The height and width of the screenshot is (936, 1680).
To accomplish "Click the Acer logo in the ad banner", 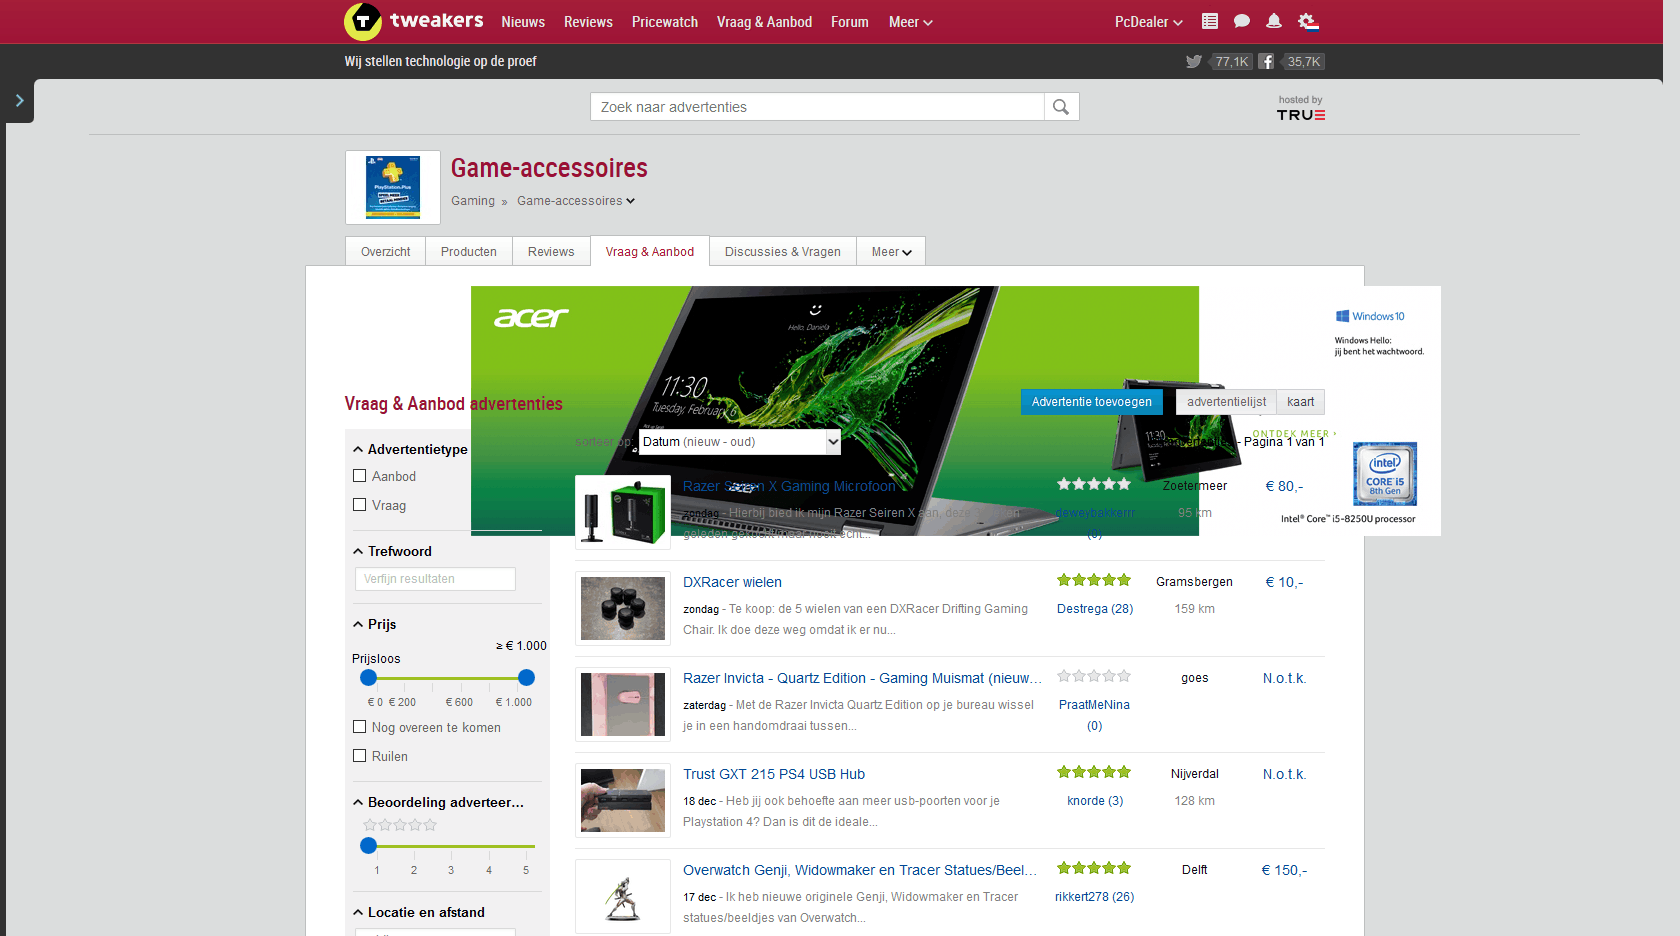I will pyautogui.click(x=531, y=317).
